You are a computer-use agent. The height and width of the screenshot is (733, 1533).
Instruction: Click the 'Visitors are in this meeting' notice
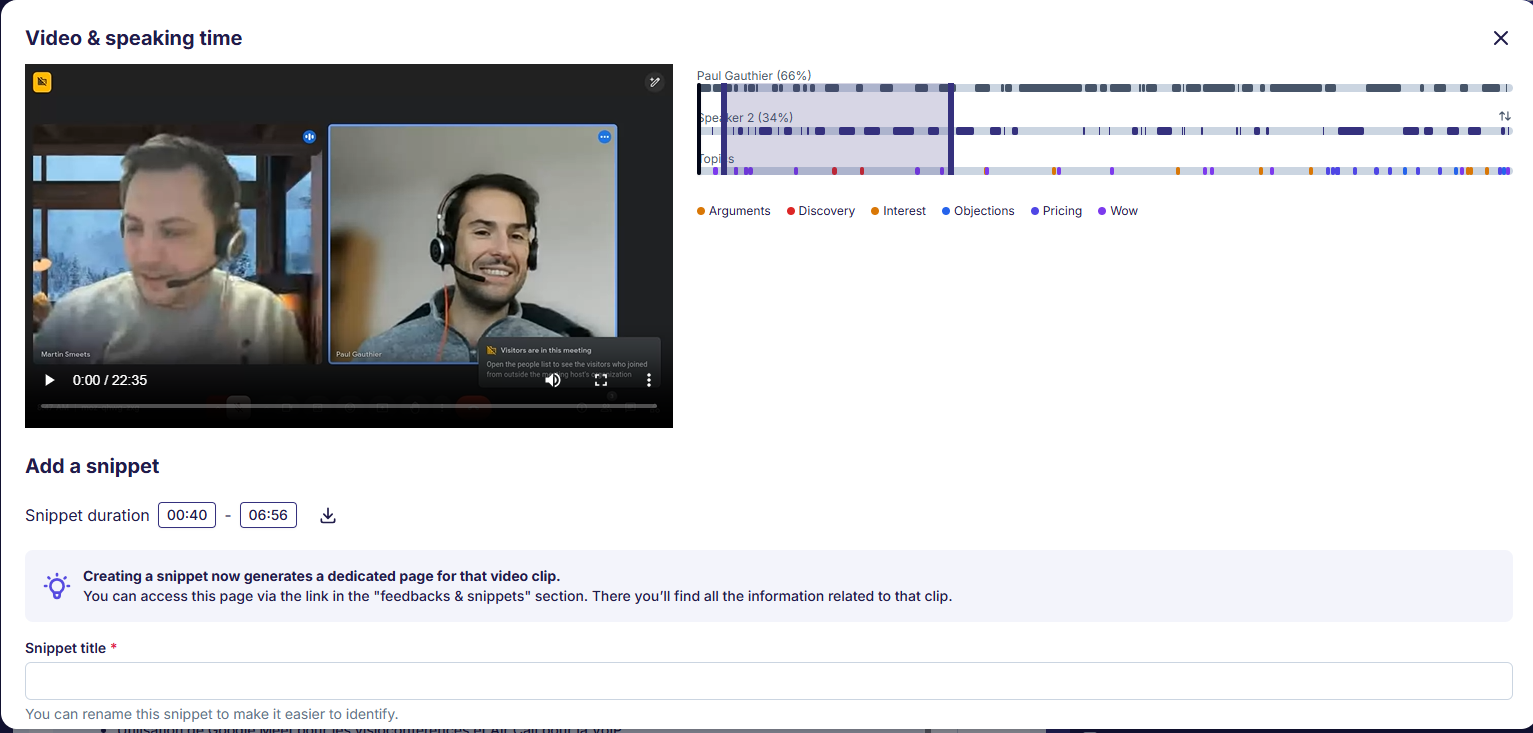tap(569, 361)
